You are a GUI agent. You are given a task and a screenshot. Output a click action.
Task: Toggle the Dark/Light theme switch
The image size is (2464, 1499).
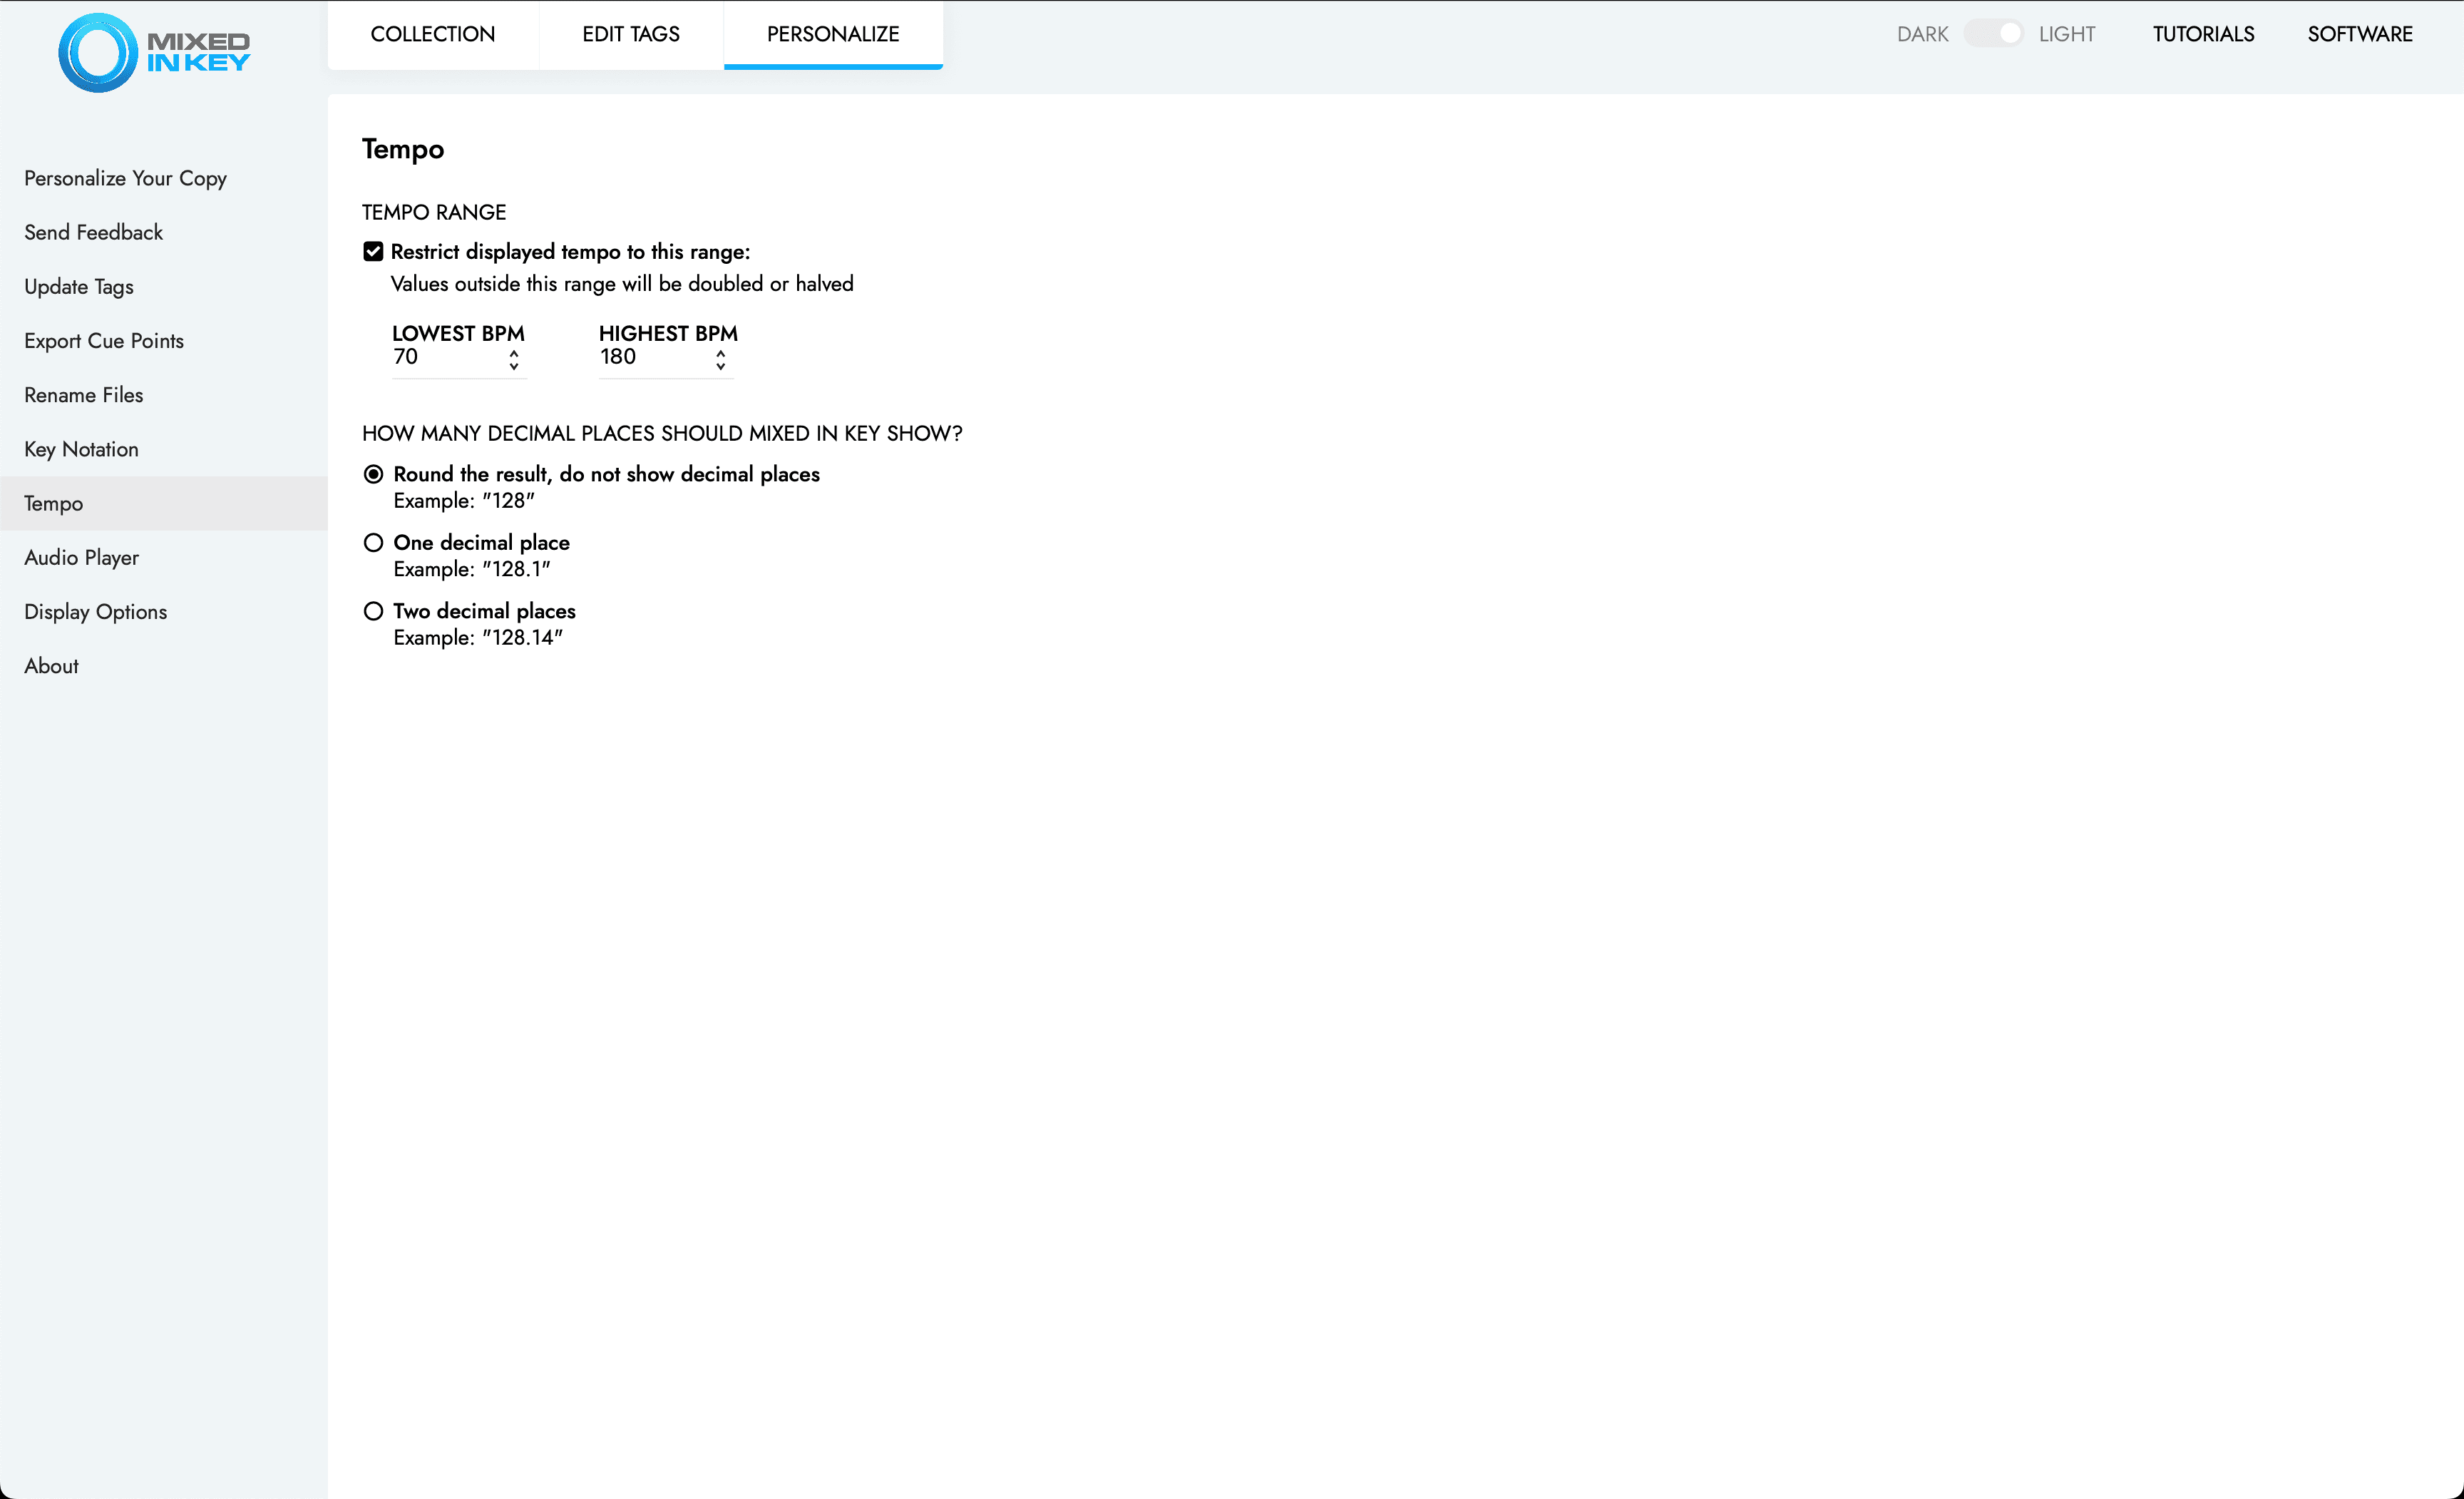click(1993, 34)
